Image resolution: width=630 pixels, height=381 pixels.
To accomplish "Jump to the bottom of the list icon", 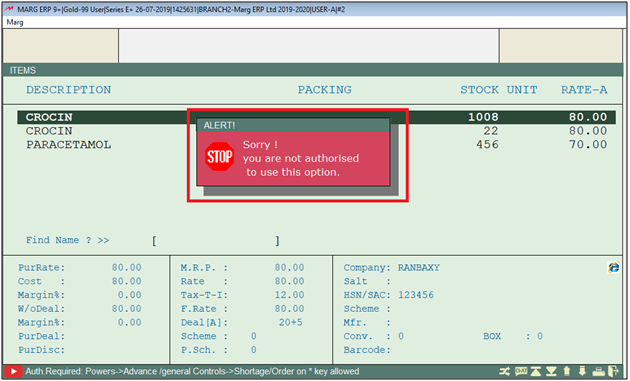I will [x=551, y=371].
